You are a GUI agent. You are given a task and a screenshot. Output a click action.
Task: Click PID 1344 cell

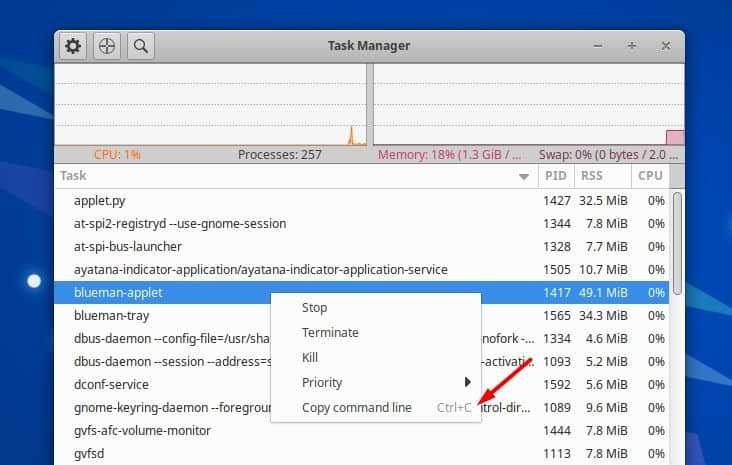coord(557,224)
